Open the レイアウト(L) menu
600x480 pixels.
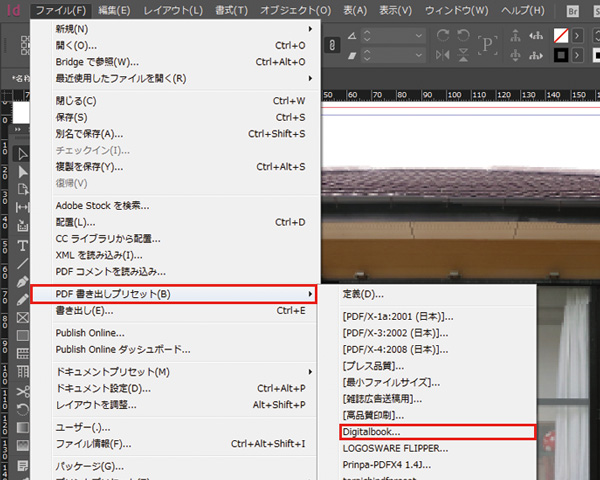pos(173,11)
